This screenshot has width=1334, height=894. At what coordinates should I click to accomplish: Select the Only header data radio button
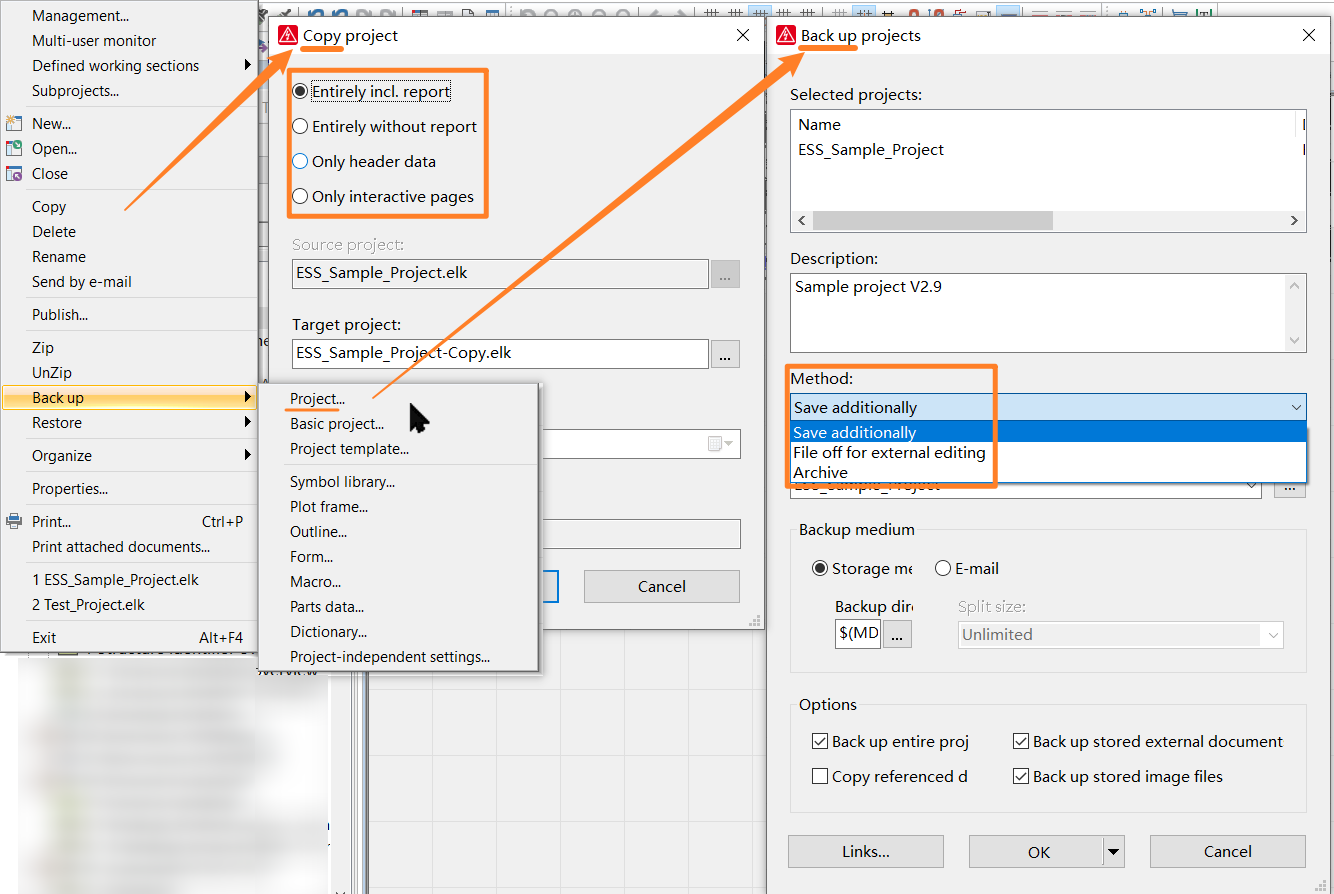(x=300, y=162)
